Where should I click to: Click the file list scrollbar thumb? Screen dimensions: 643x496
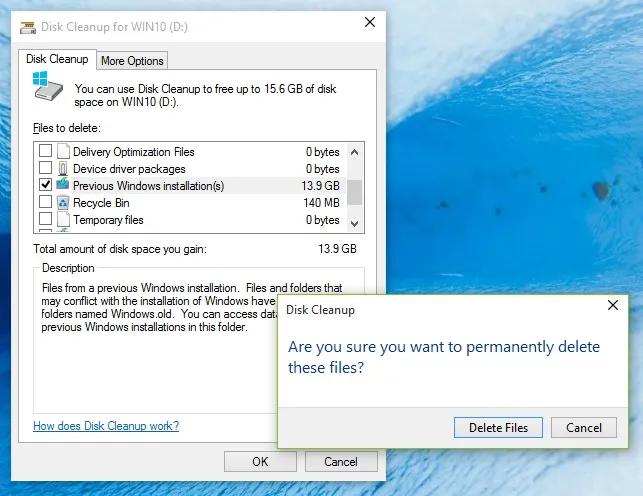pyautogui.click(x=355, y=192)
